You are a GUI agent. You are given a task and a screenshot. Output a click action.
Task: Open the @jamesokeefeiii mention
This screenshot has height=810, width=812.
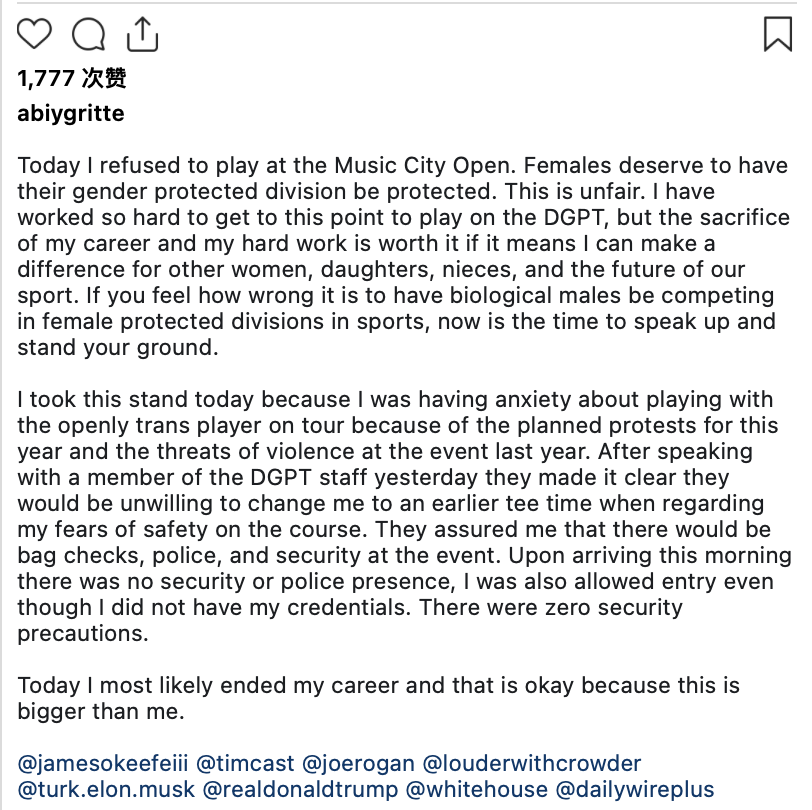click(x=103, y=763)
